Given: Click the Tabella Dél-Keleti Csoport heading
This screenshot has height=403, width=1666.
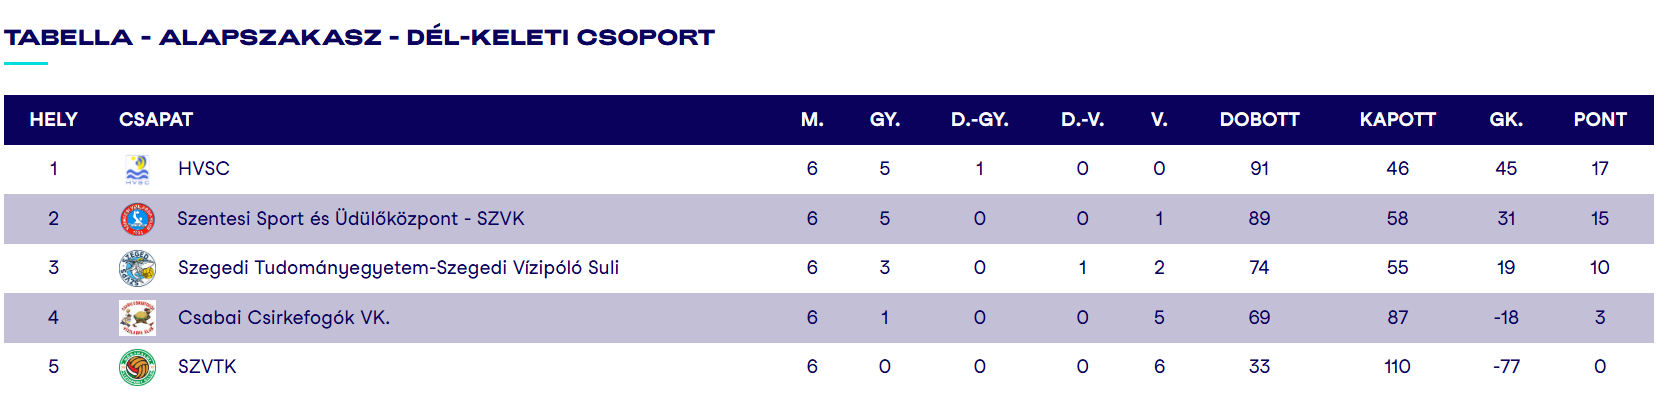Looking at the screenshot, I should 359,38.
